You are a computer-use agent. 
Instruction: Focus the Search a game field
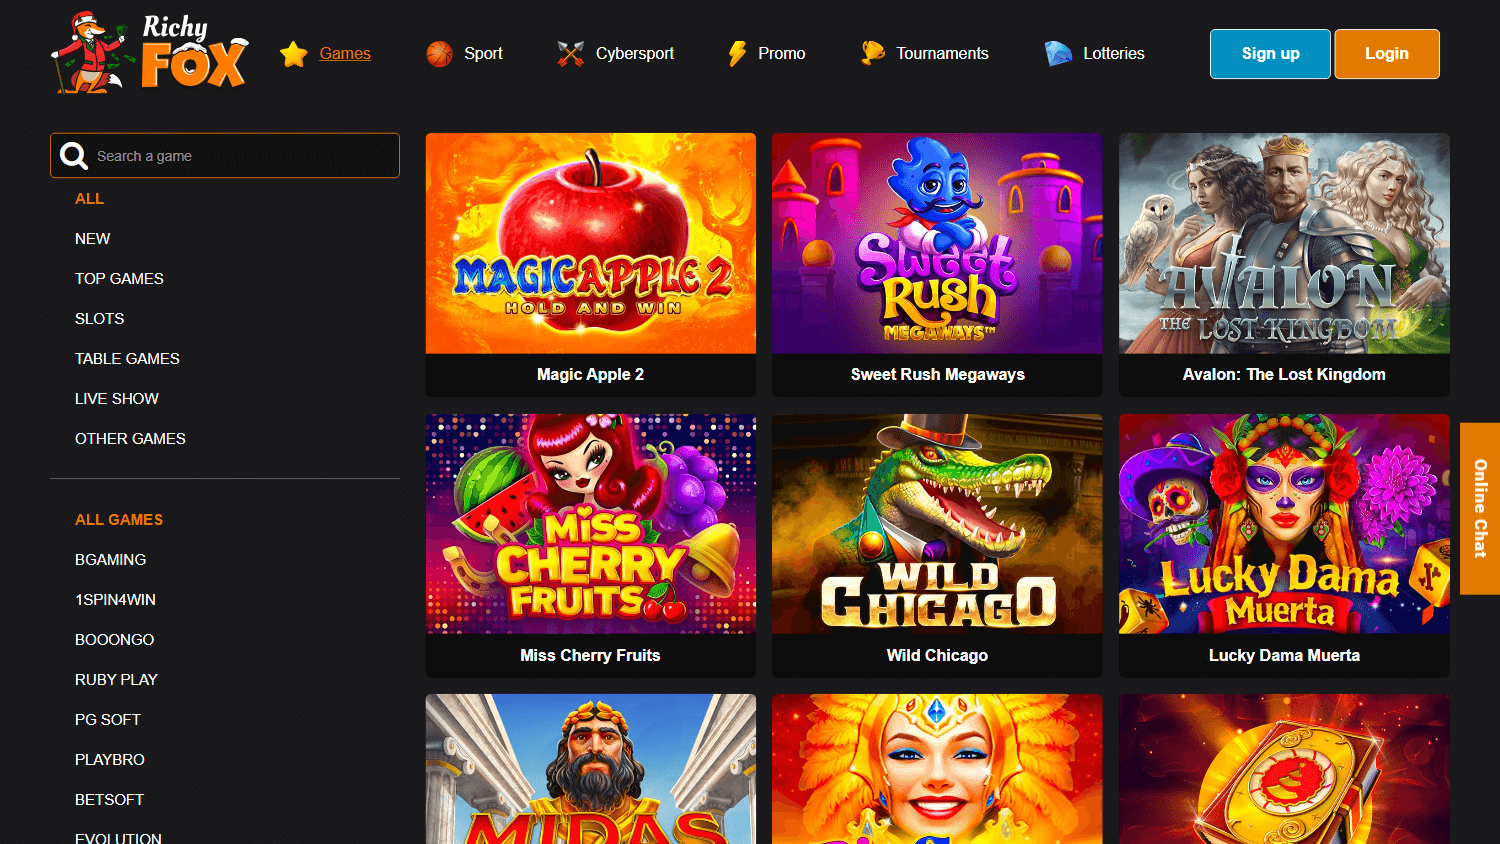[240, 156]
